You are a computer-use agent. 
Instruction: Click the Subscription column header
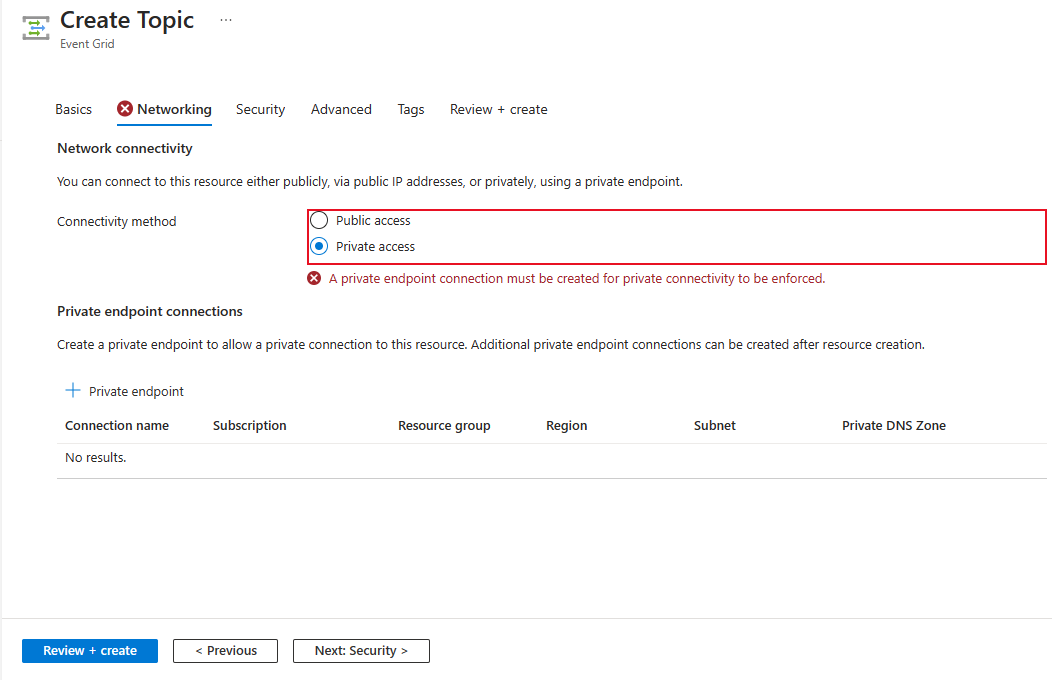click(249, 425)
